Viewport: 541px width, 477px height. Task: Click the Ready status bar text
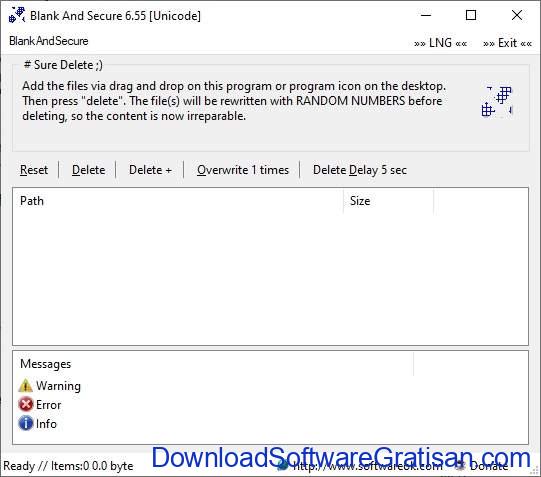pyautogui.click(x=68, y=466)
